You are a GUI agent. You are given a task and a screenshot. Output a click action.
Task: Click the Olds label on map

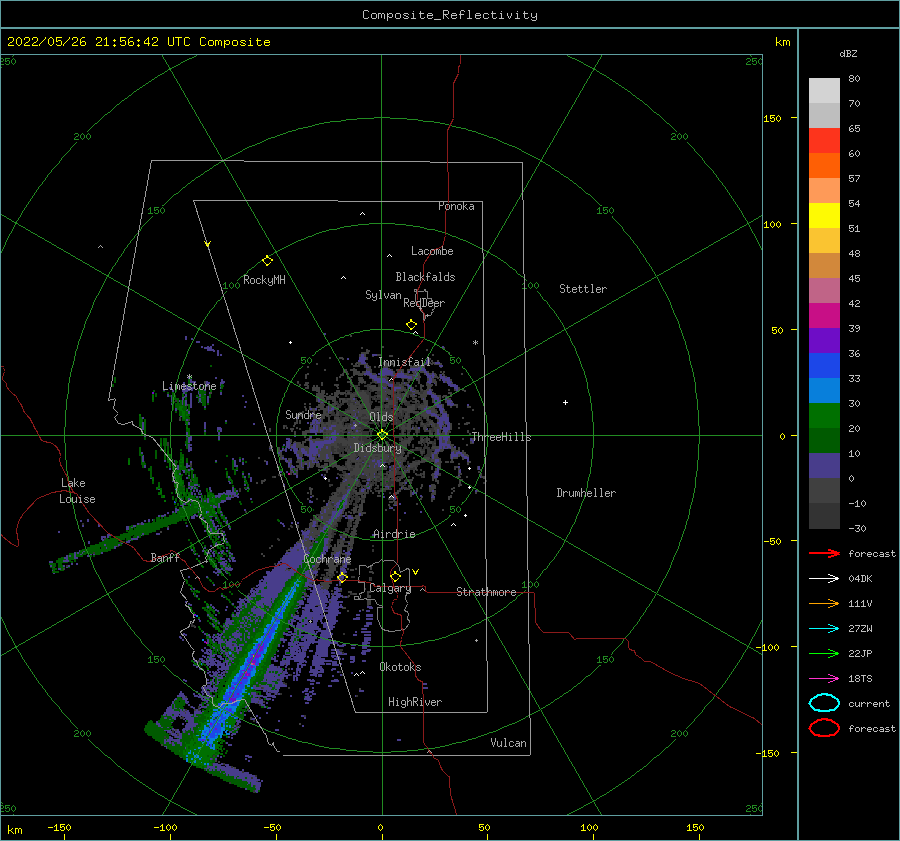pos(381,417)
